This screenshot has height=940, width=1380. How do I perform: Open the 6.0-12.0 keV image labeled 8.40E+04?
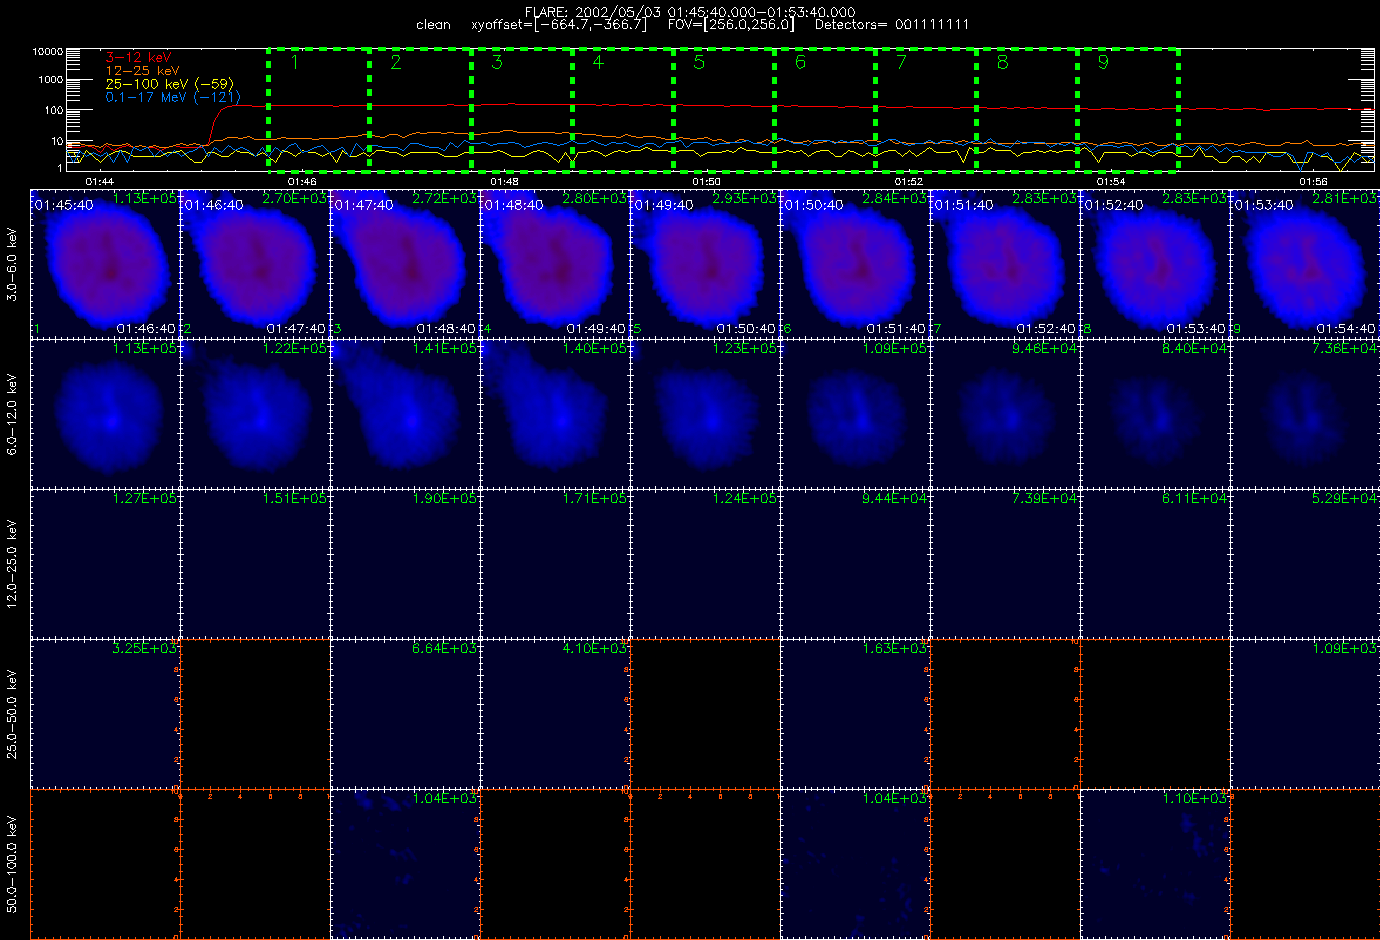1155,414
